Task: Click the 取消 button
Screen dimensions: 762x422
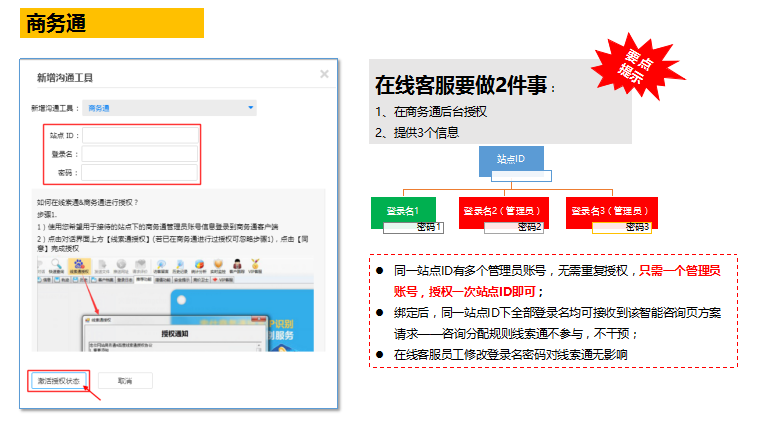Action: click(125, 381)
